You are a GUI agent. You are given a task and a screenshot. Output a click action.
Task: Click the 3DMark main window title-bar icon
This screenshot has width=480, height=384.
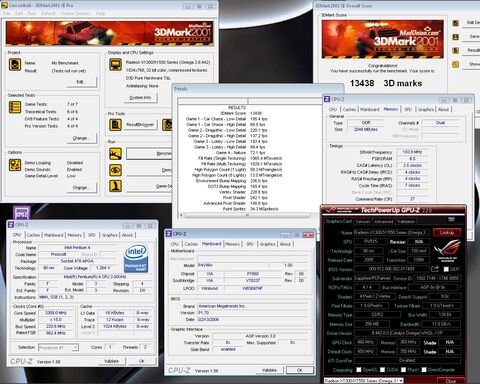[5, 5]
